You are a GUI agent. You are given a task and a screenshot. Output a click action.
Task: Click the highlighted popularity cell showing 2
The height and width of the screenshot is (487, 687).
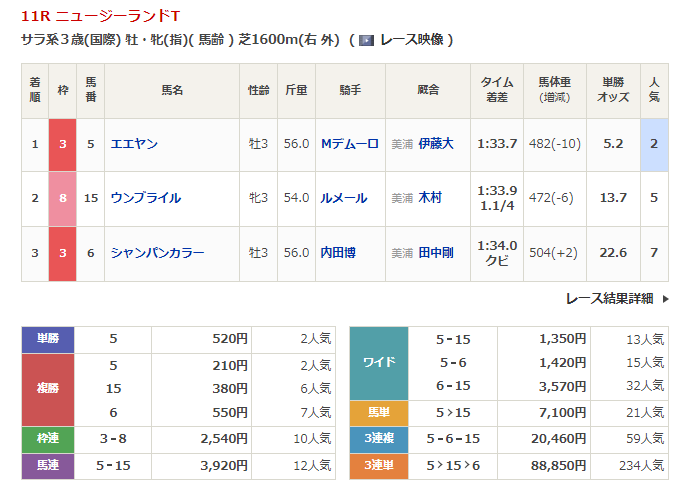click(x=653, y=144)
